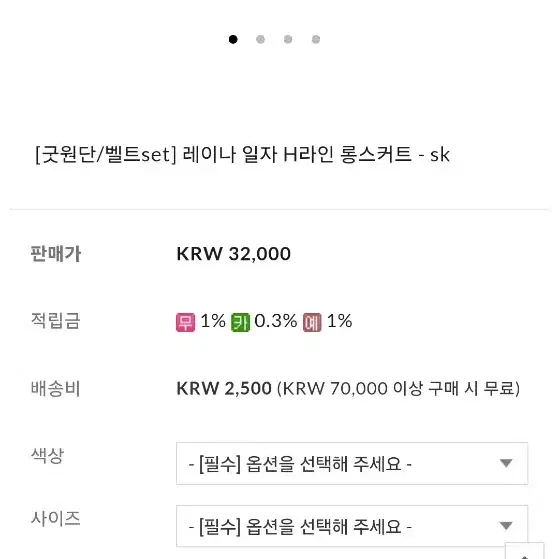559x559 pixels.
Task: Jump to the third image carousel dot
Action: (x=288, y=39)
